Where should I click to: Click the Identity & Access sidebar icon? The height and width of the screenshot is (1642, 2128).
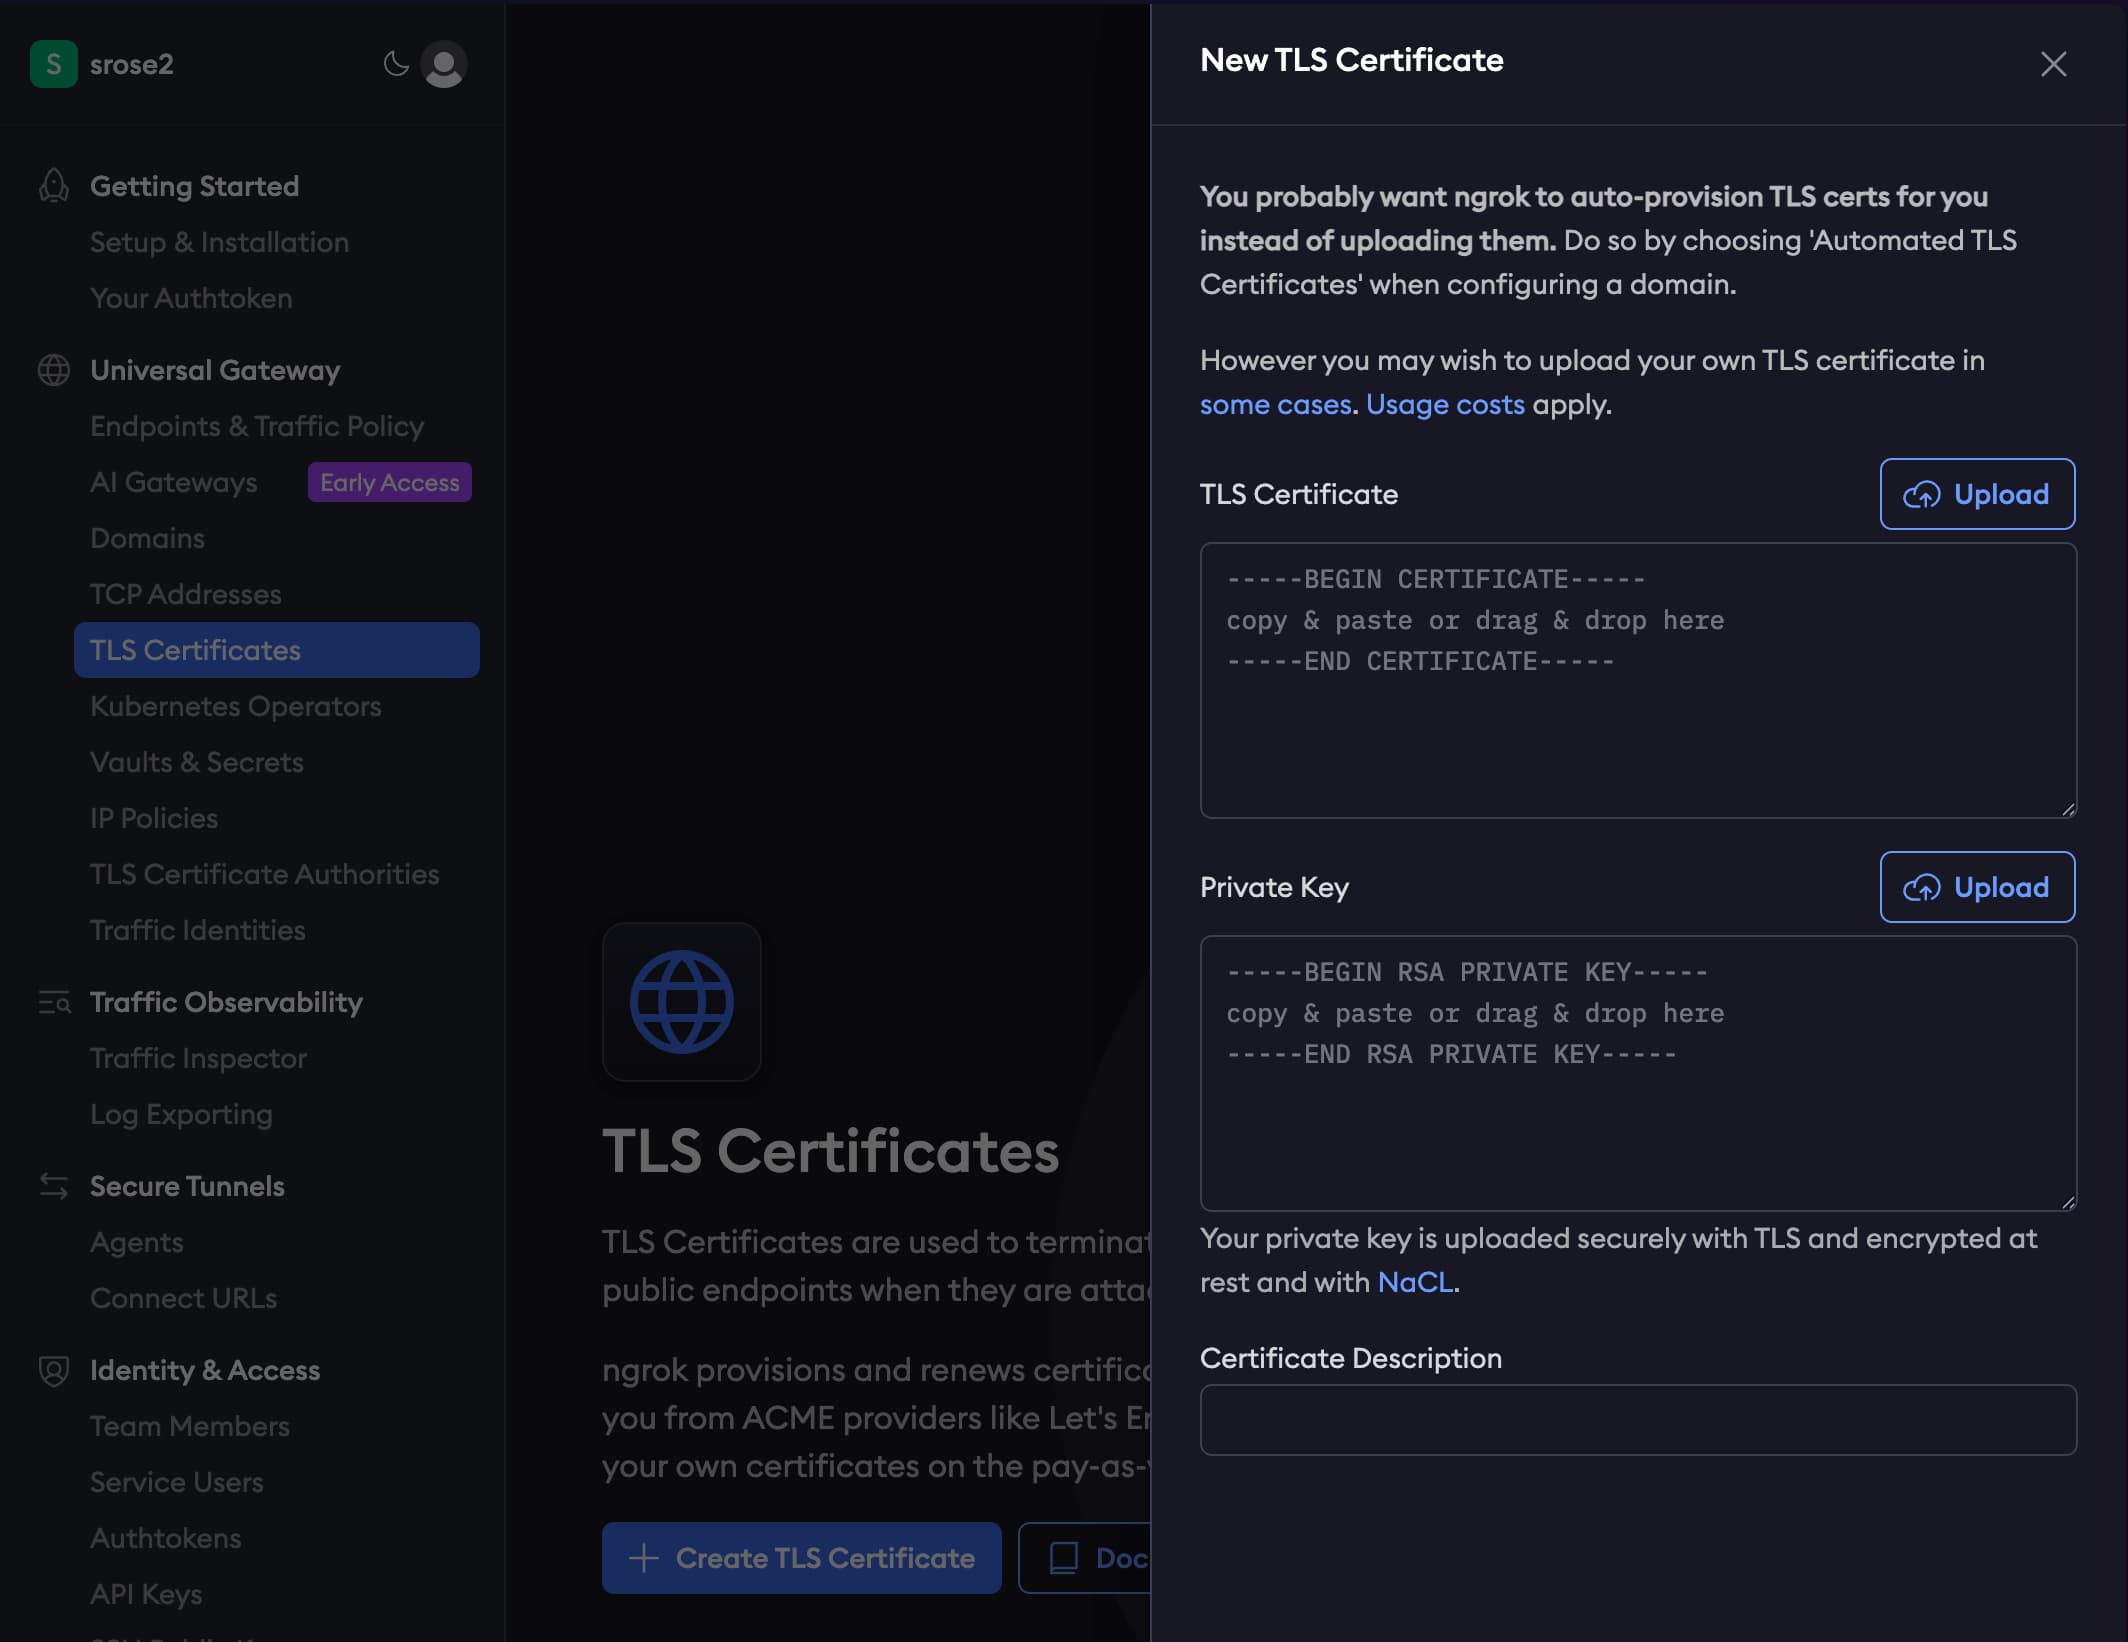[x=52, y=1369]
